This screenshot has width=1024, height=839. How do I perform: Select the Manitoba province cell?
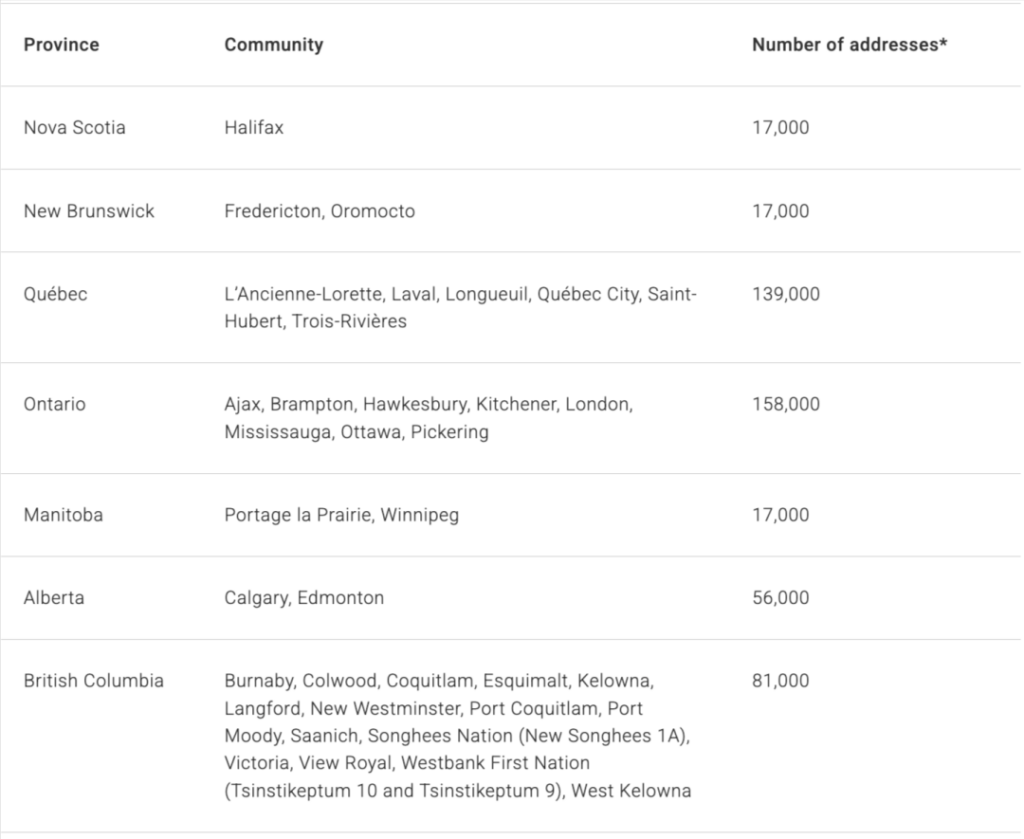[x=63, y=515]
